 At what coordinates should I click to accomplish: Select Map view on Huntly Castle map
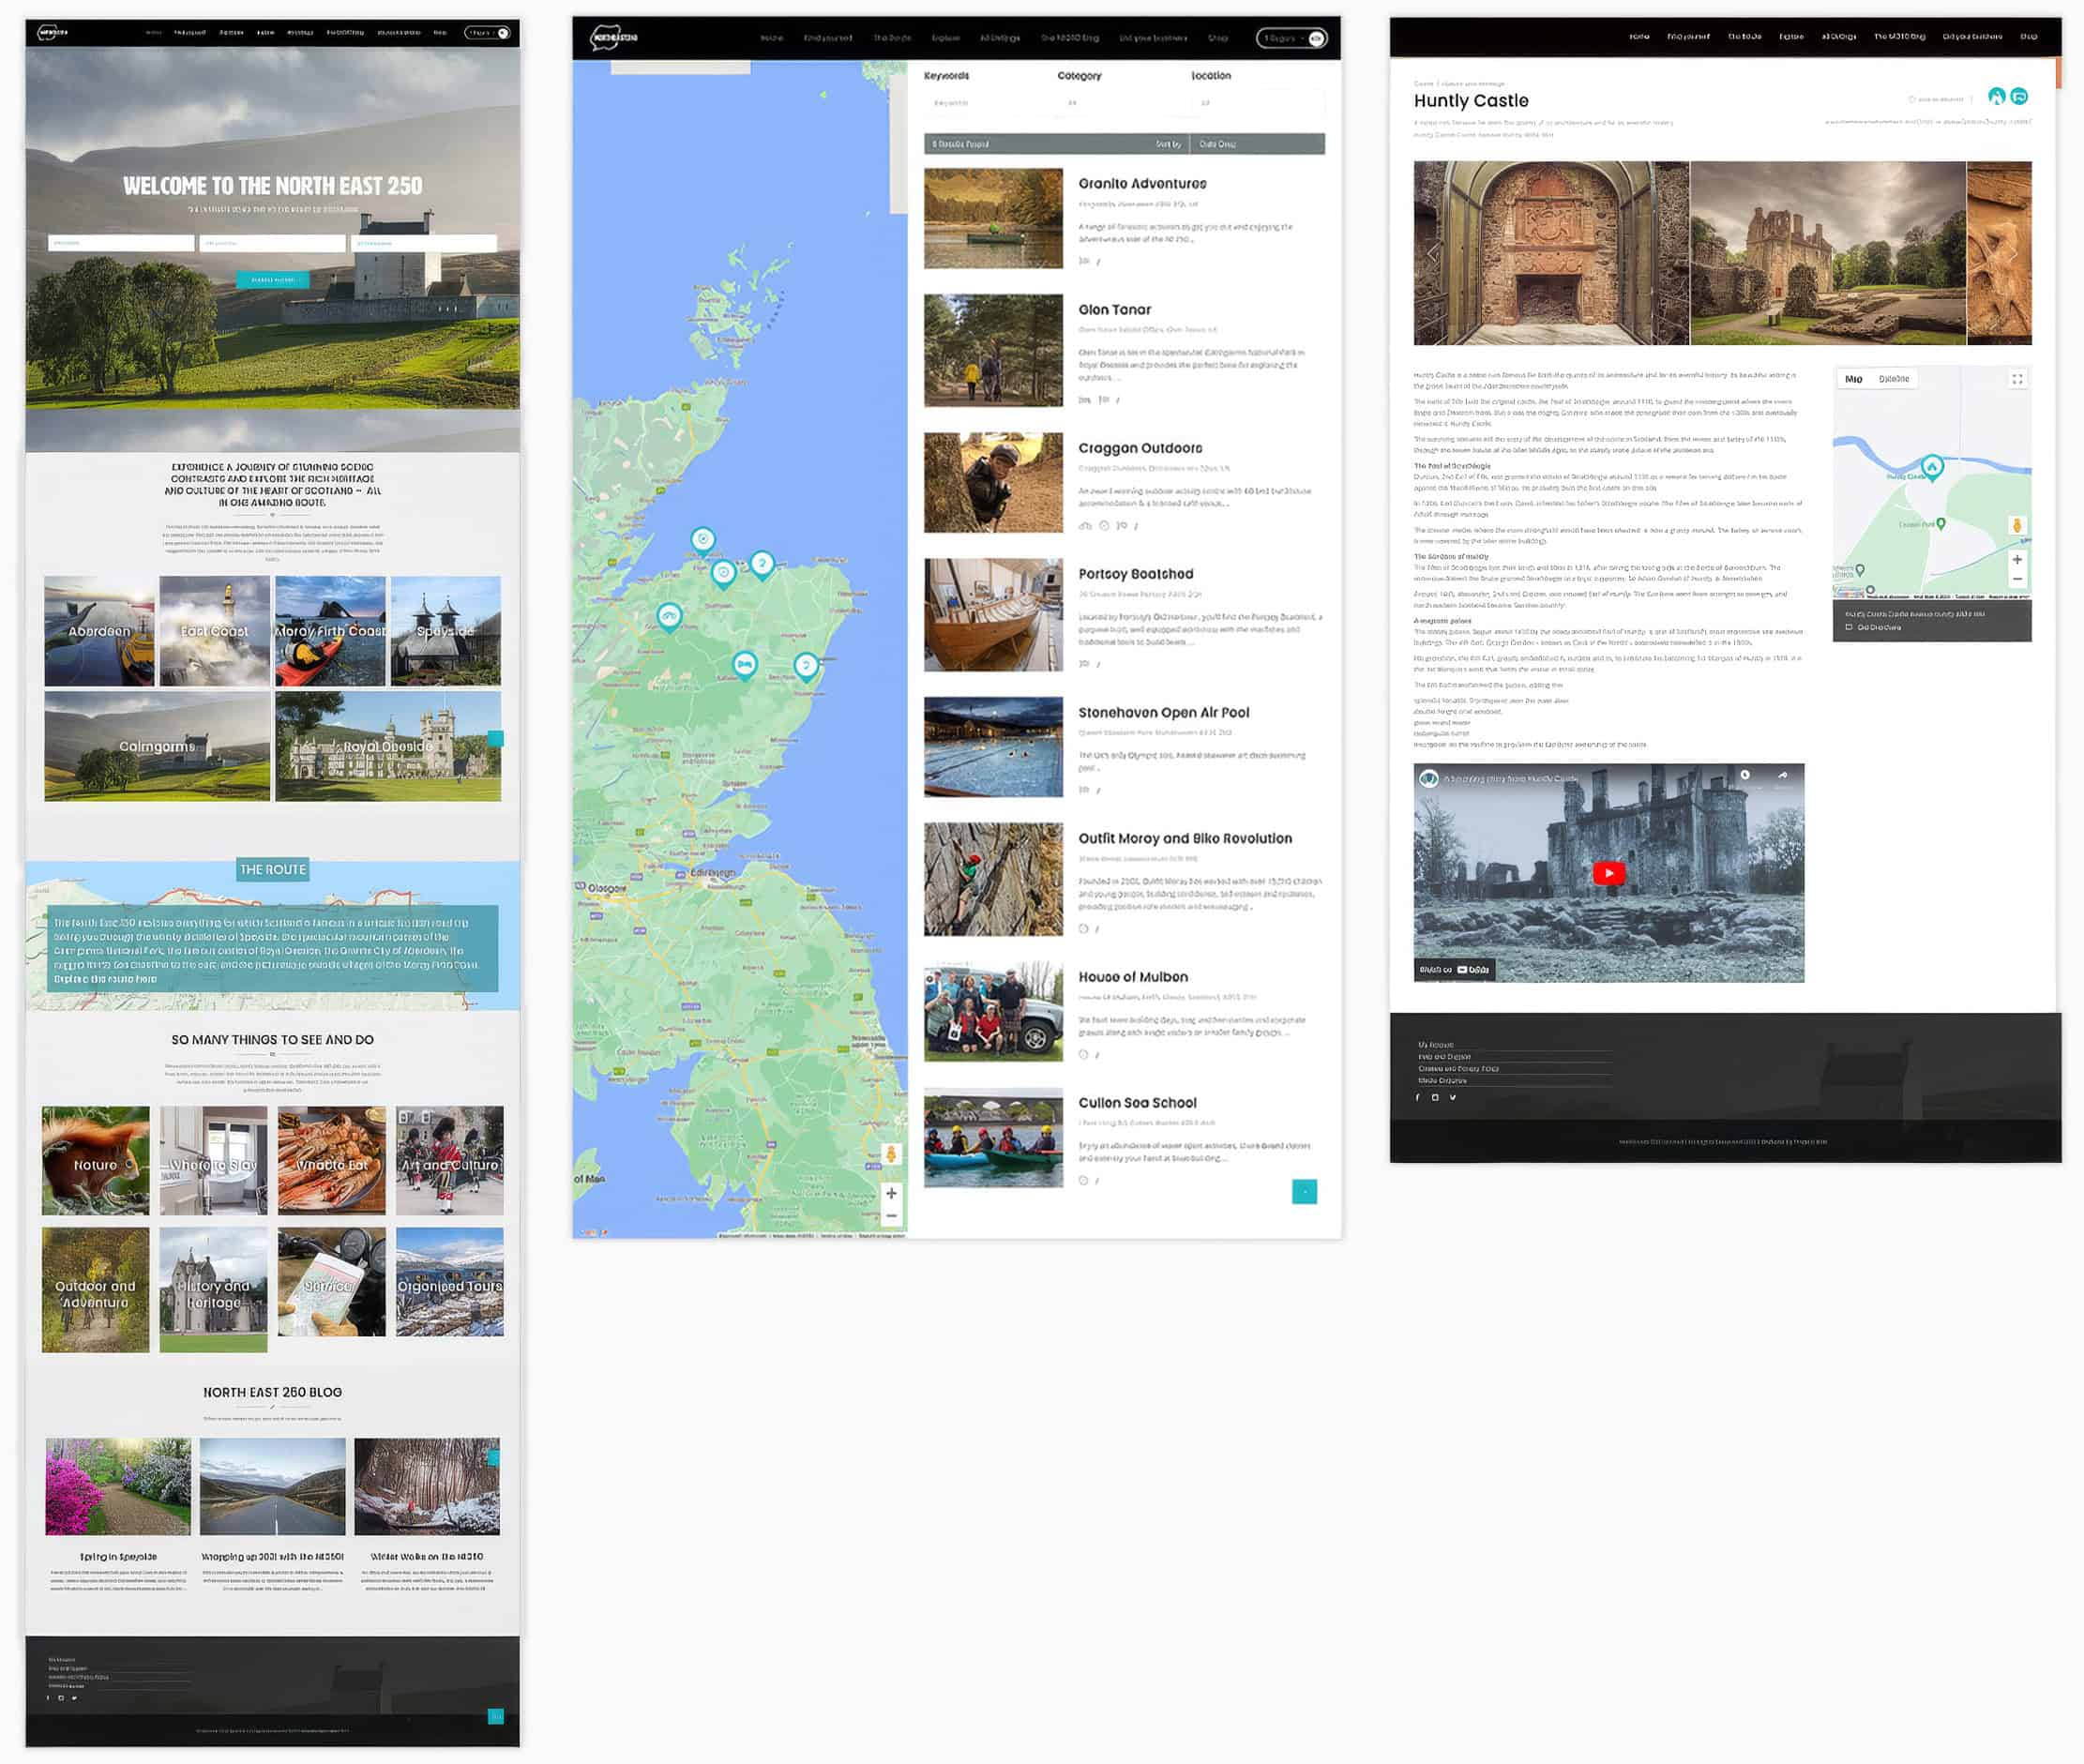click(1853, 379)
